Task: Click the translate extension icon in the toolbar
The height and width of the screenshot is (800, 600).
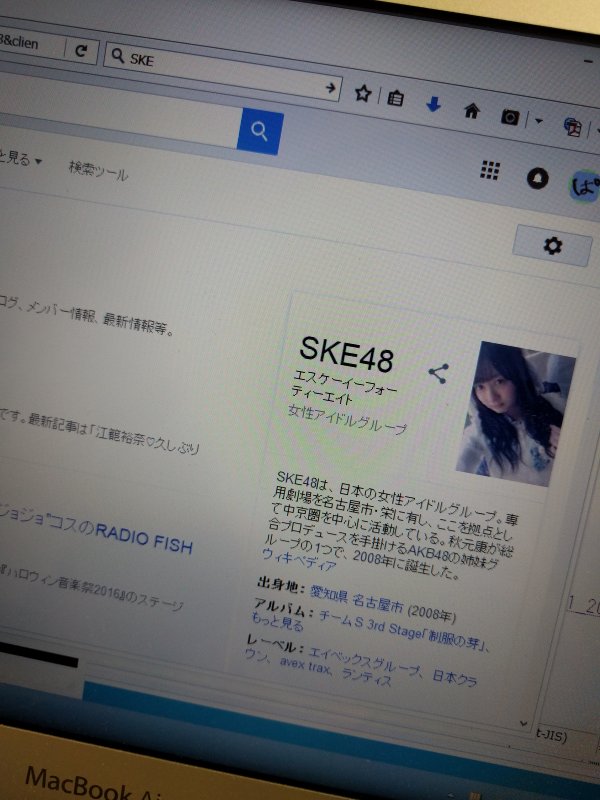Action: (573, 127)
